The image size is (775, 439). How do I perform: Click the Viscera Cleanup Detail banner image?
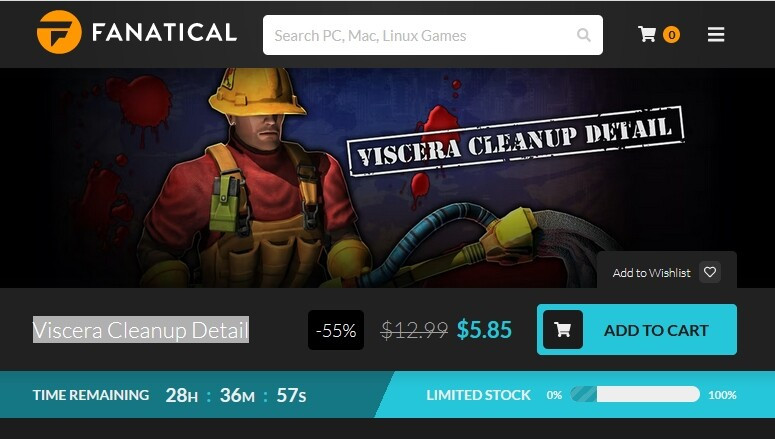tap(388, 178)
